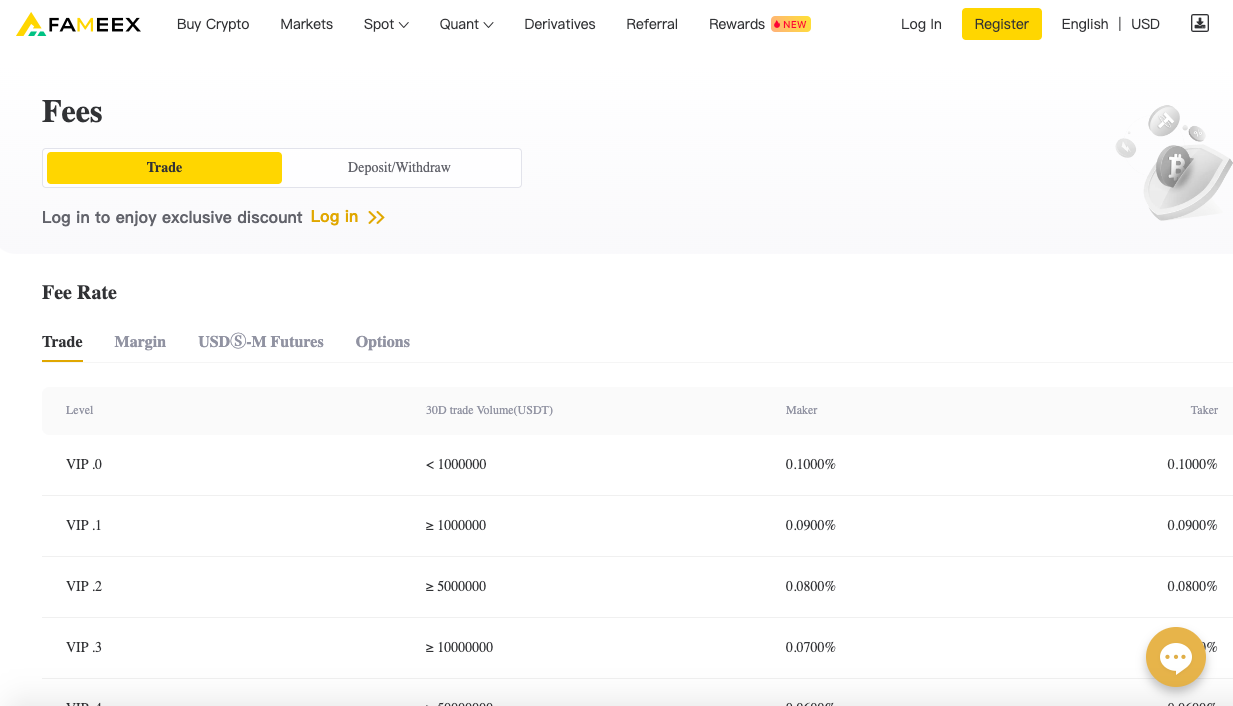
Task: Click the double-arrow beside Log in
Action: click(376, 217)
